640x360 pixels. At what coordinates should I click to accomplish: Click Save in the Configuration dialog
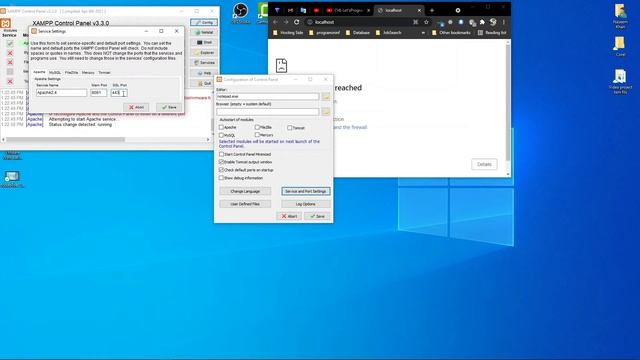[x=317, y=216]
